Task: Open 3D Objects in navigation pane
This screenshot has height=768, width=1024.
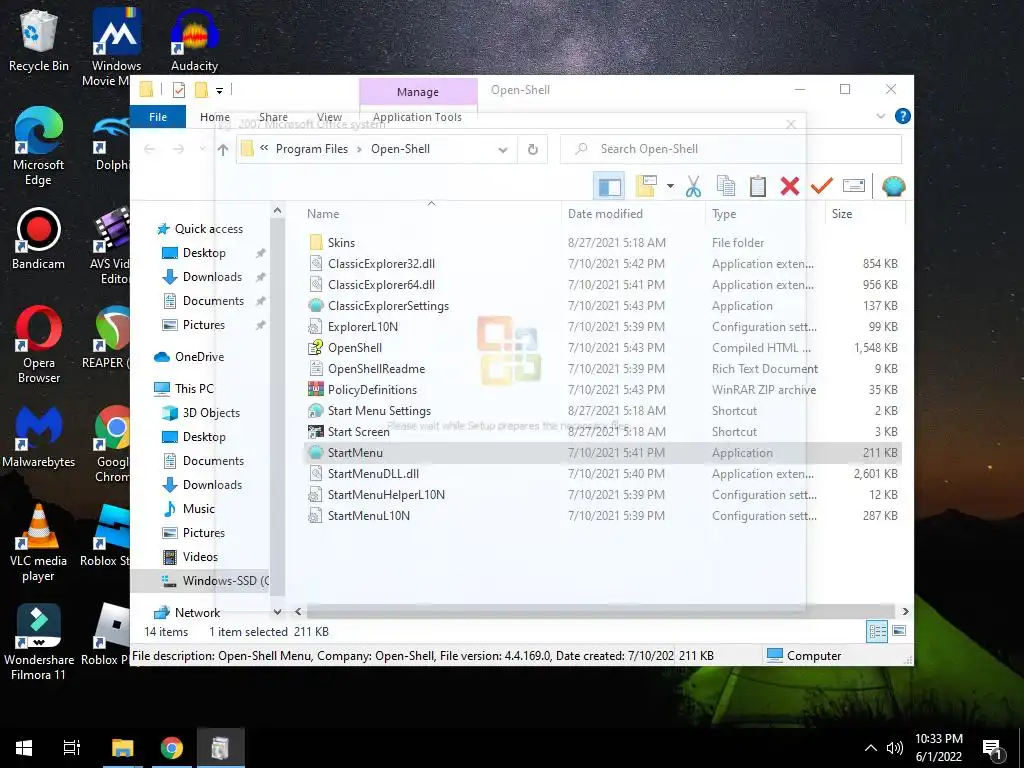Action: [x=211, y=413]
